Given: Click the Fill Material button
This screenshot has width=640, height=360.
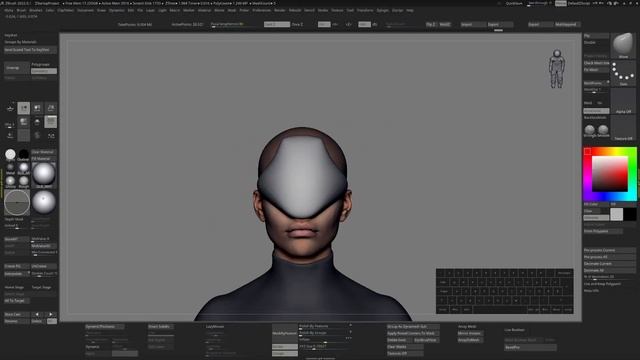Looking at the screenshot, I should point(44,158).
